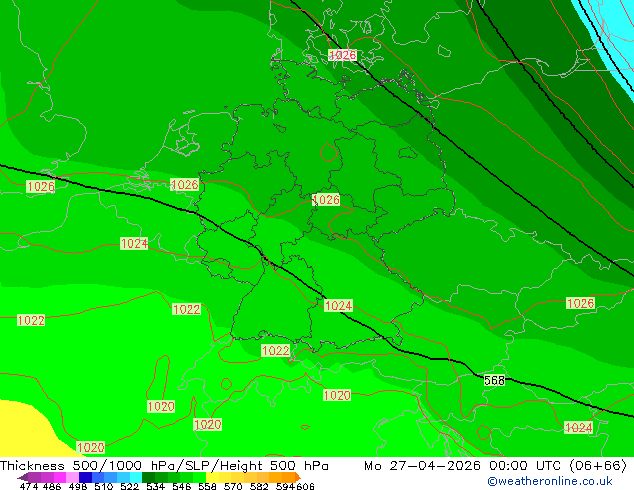
Task: Click the legend value 486
Action: (x=52, y=486)
